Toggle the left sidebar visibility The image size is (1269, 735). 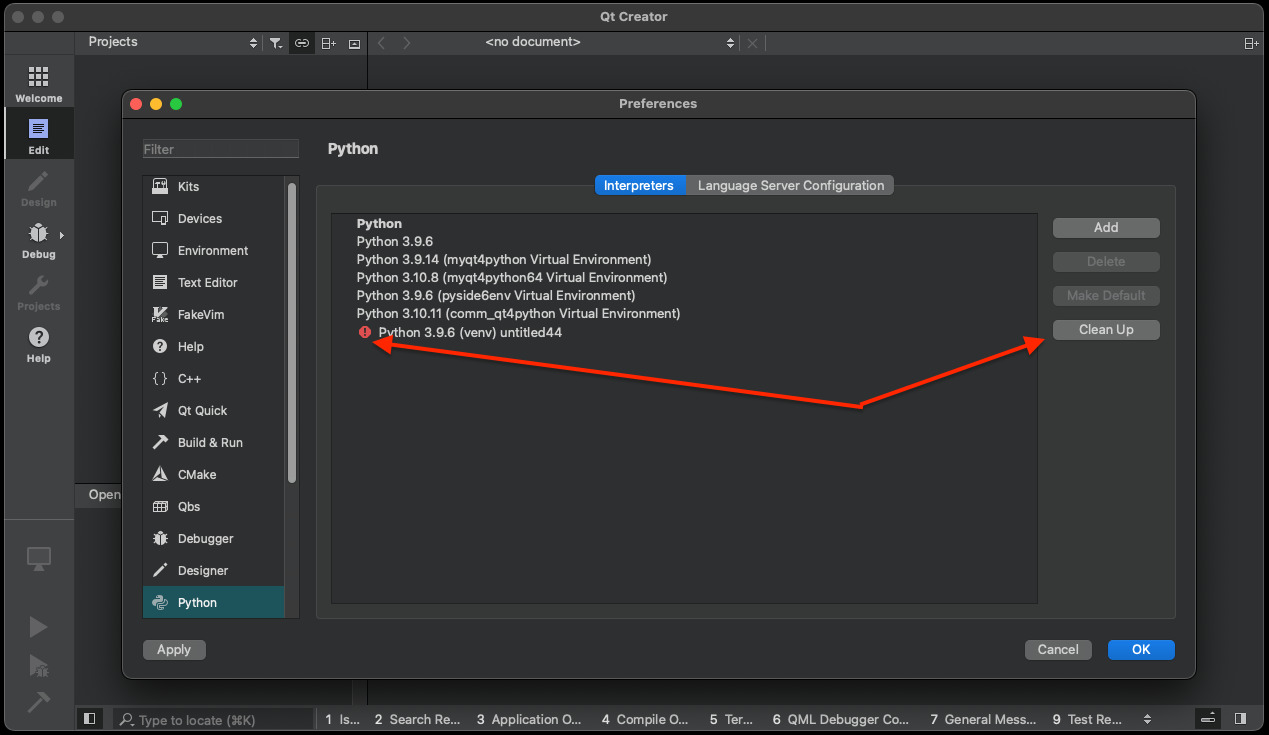[x=89, y=718]
